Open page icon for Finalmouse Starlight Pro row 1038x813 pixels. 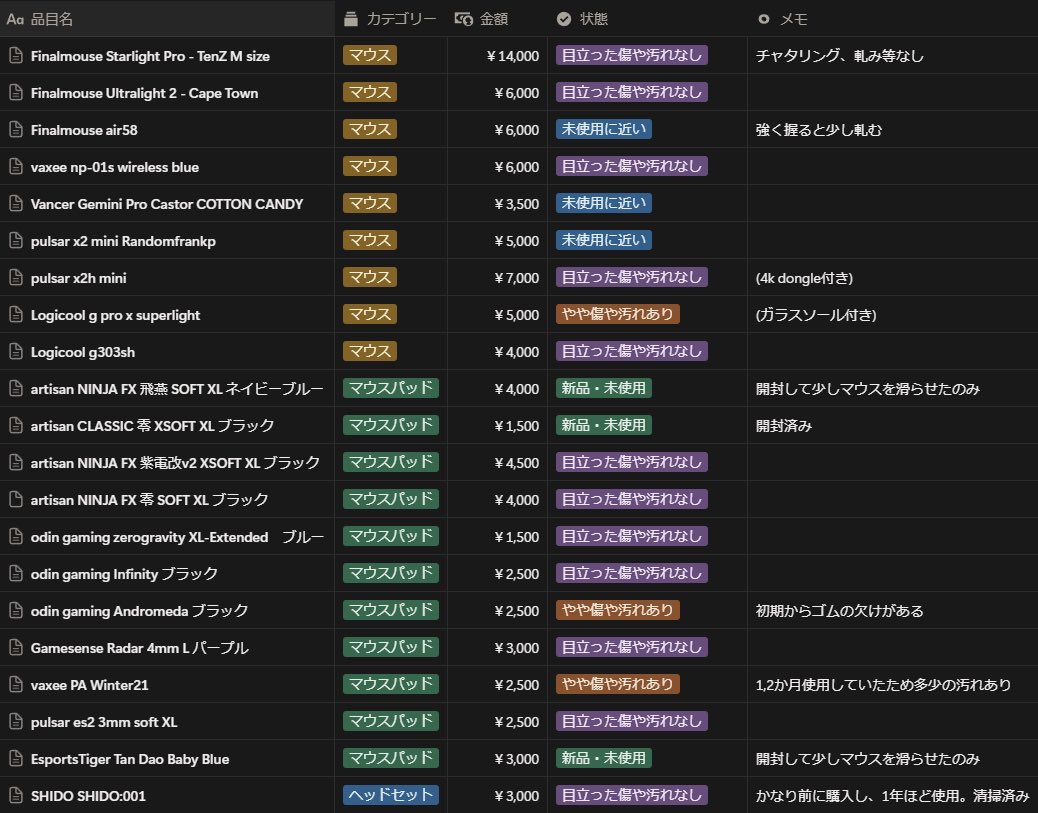tap(16, 56)
